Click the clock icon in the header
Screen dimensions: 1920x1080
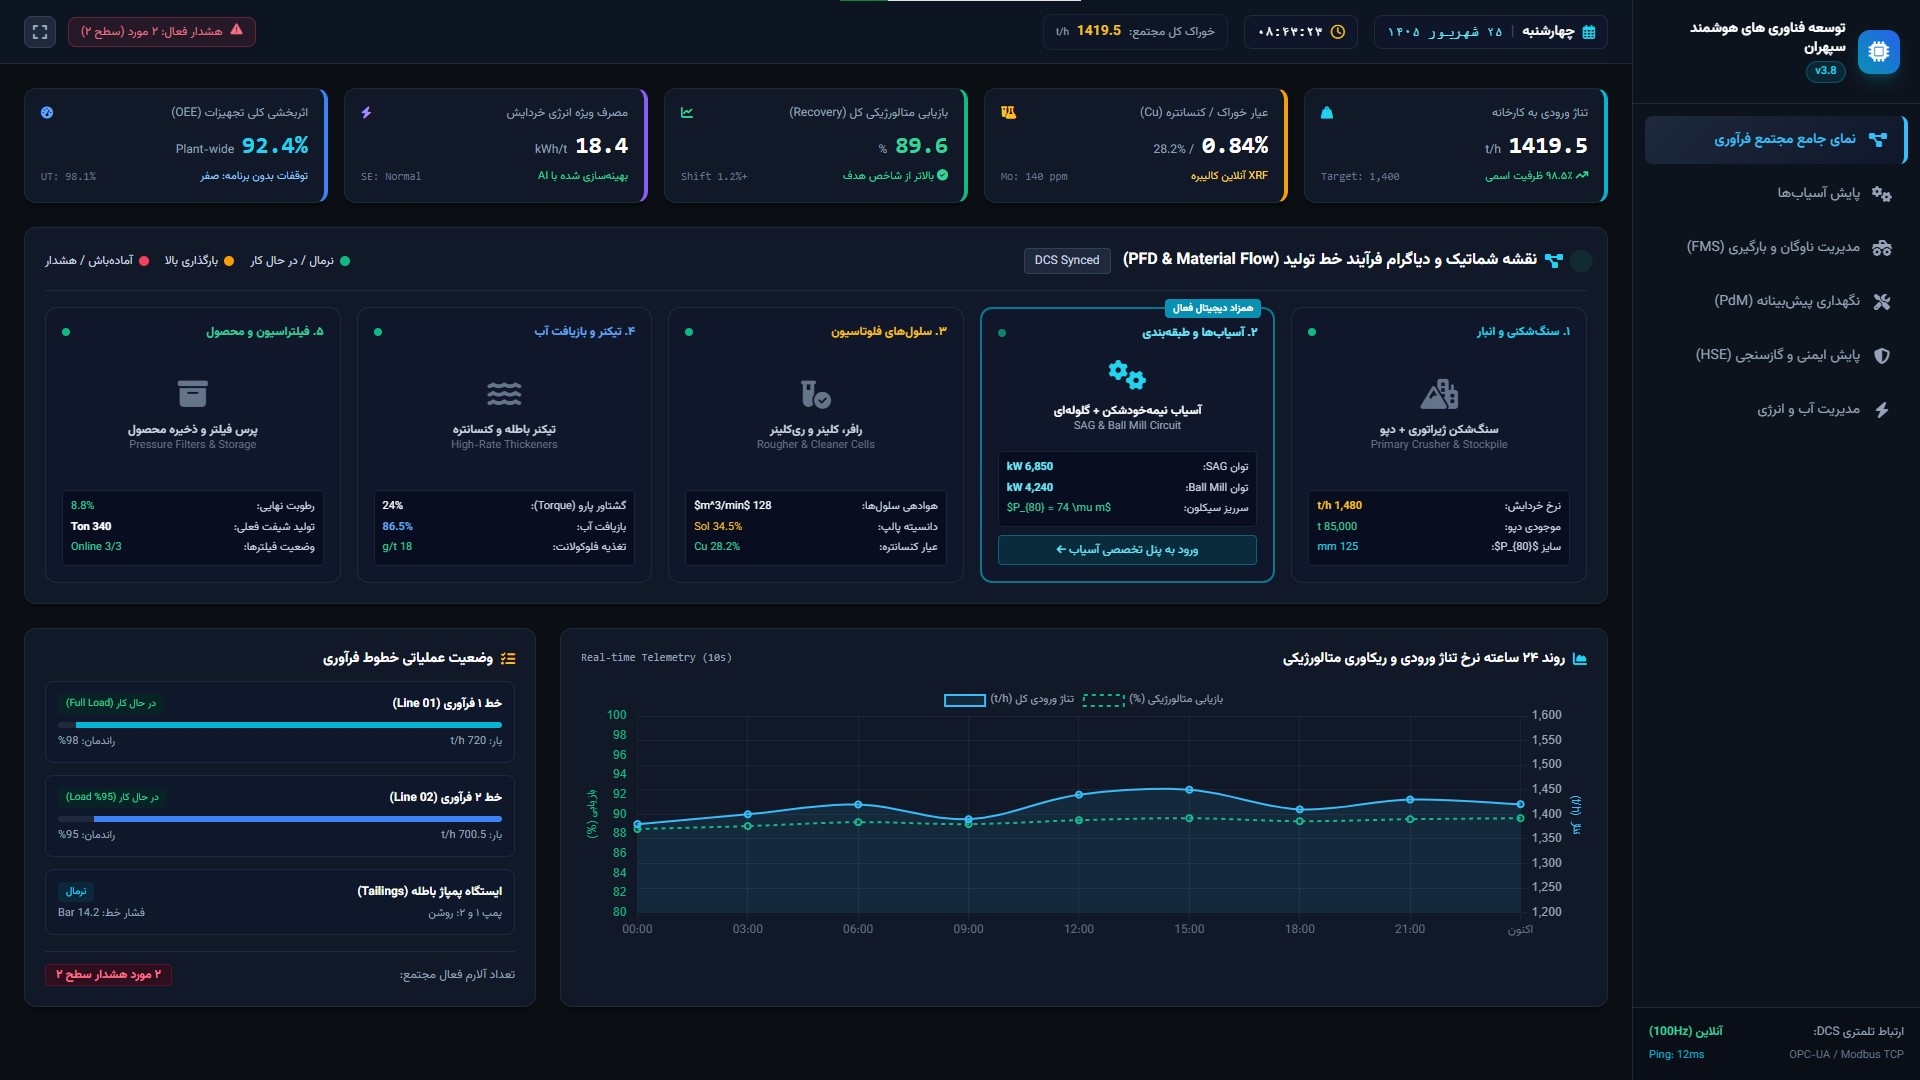[x=1338, y=32]
